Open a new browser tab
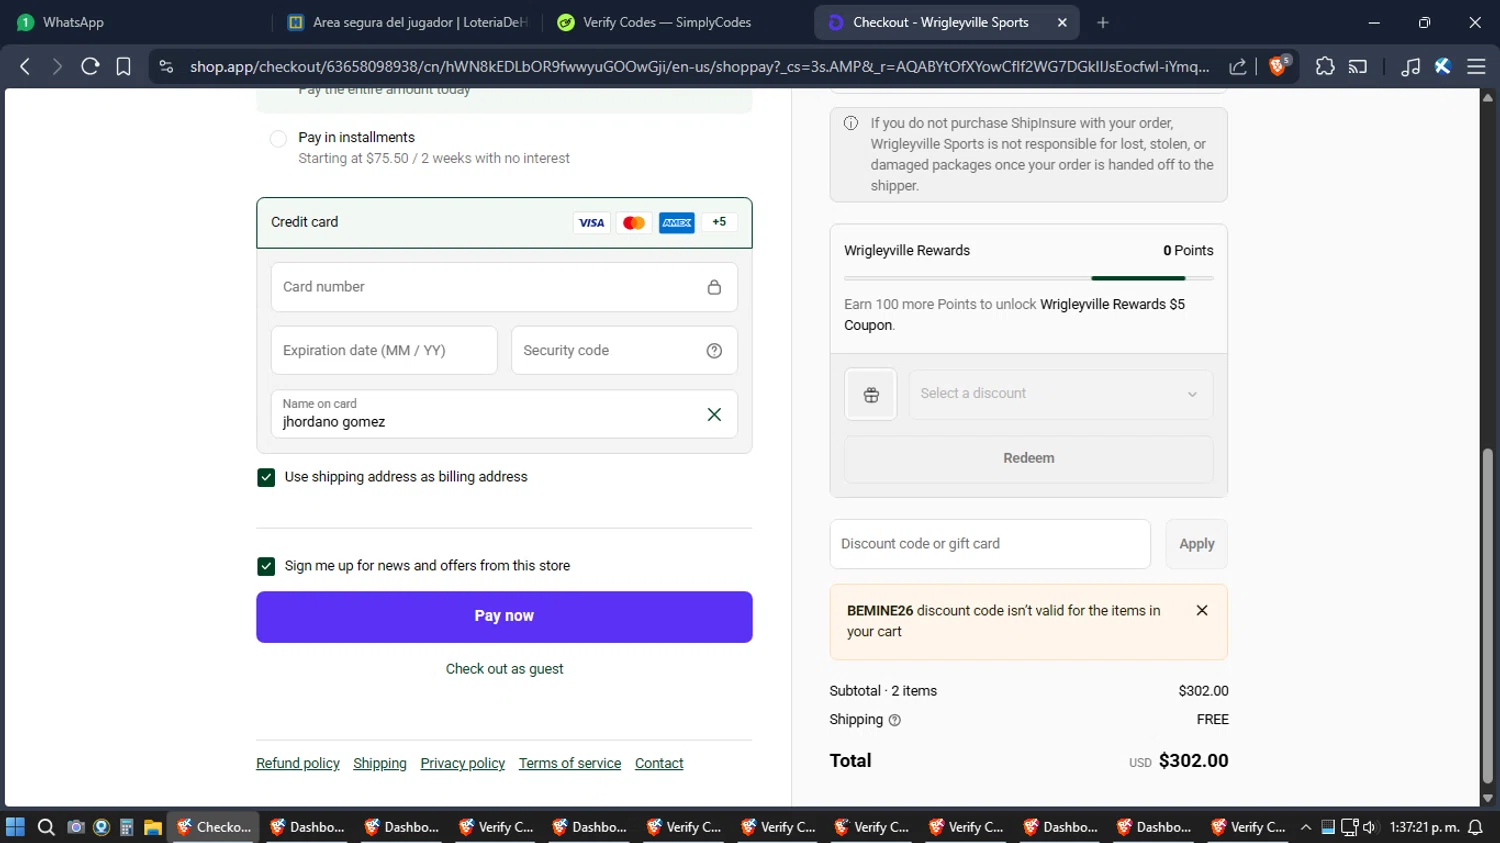 pyautogui.click(x=1103, y=22)
